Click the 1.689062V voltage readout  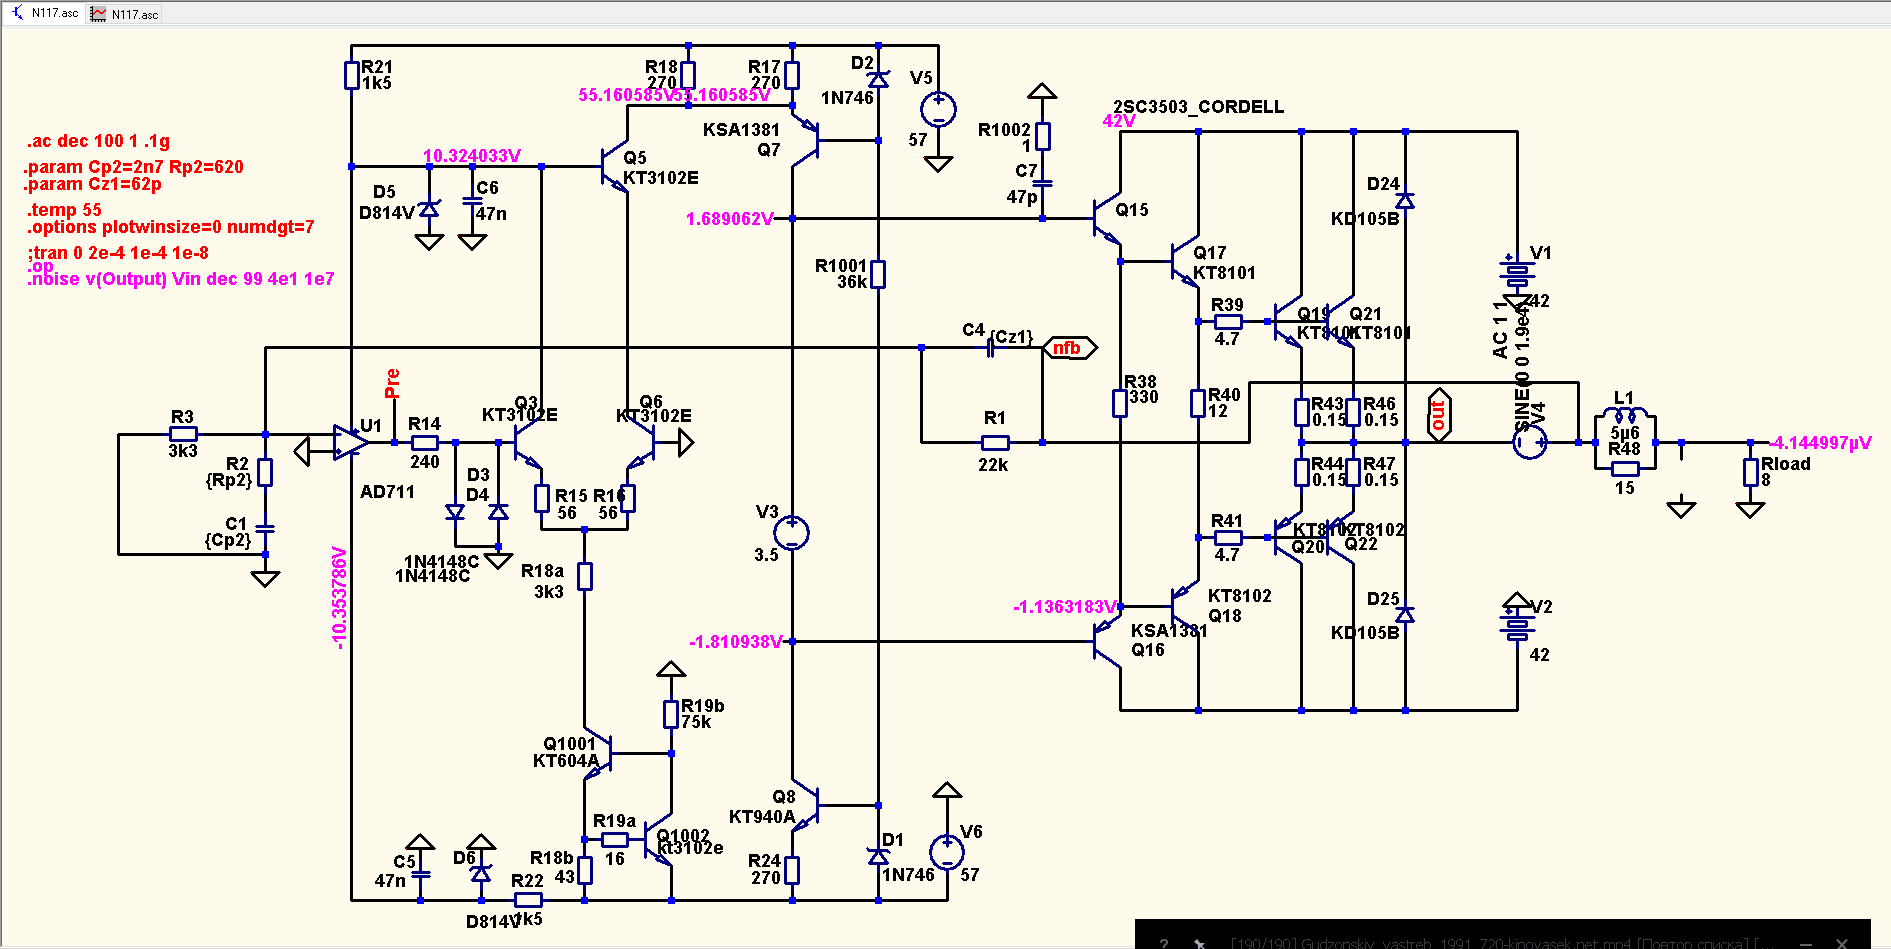[730, 219]
